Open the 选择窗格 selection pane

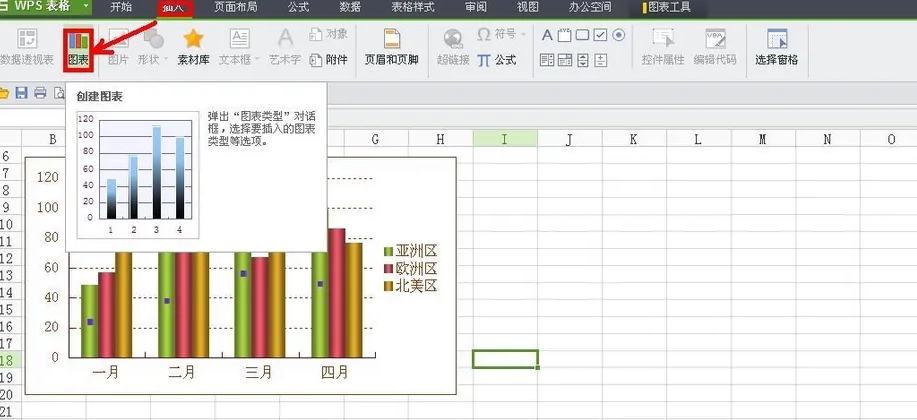click(777, 48)
